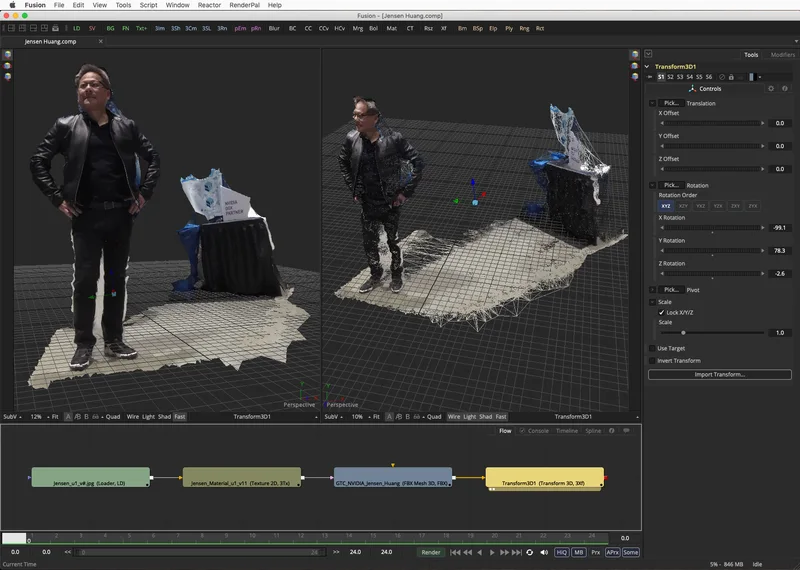Add a Color Corrector with the CC tool
Image resolution: width=800 pixels, height=570 pixels.
click(x=308, y=29)
